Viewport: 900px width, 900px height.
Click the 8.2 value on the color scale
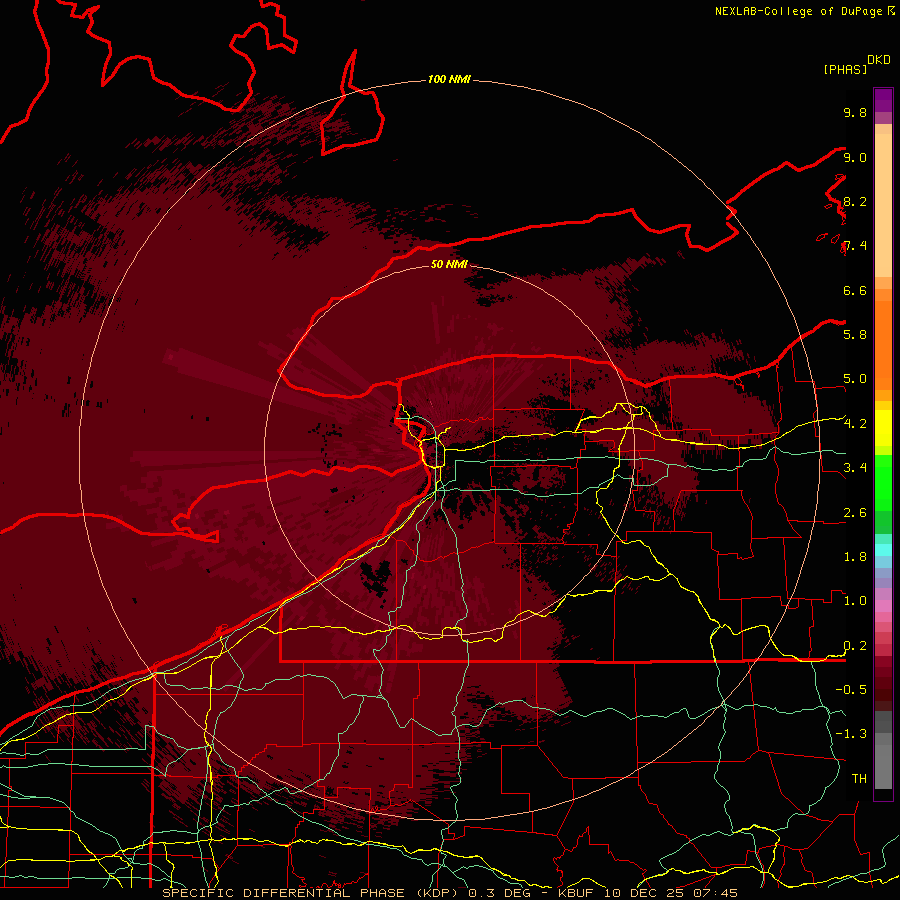click(x=855, y=201)
